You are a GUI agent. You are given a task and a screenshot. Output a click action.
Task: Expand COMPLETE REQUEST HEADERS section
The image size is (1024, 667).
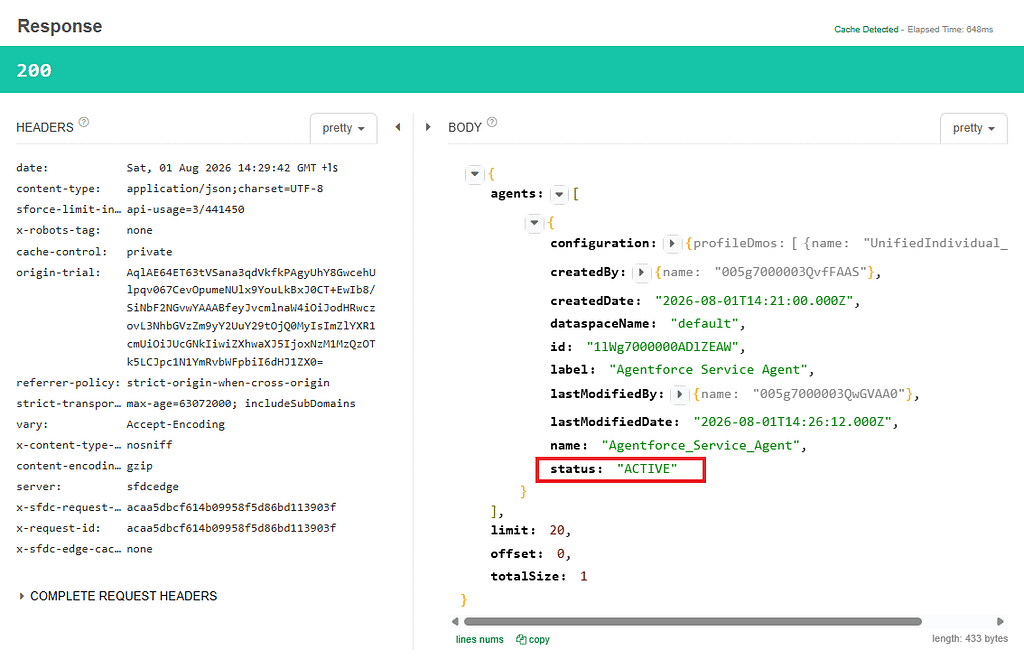point(118,596)
